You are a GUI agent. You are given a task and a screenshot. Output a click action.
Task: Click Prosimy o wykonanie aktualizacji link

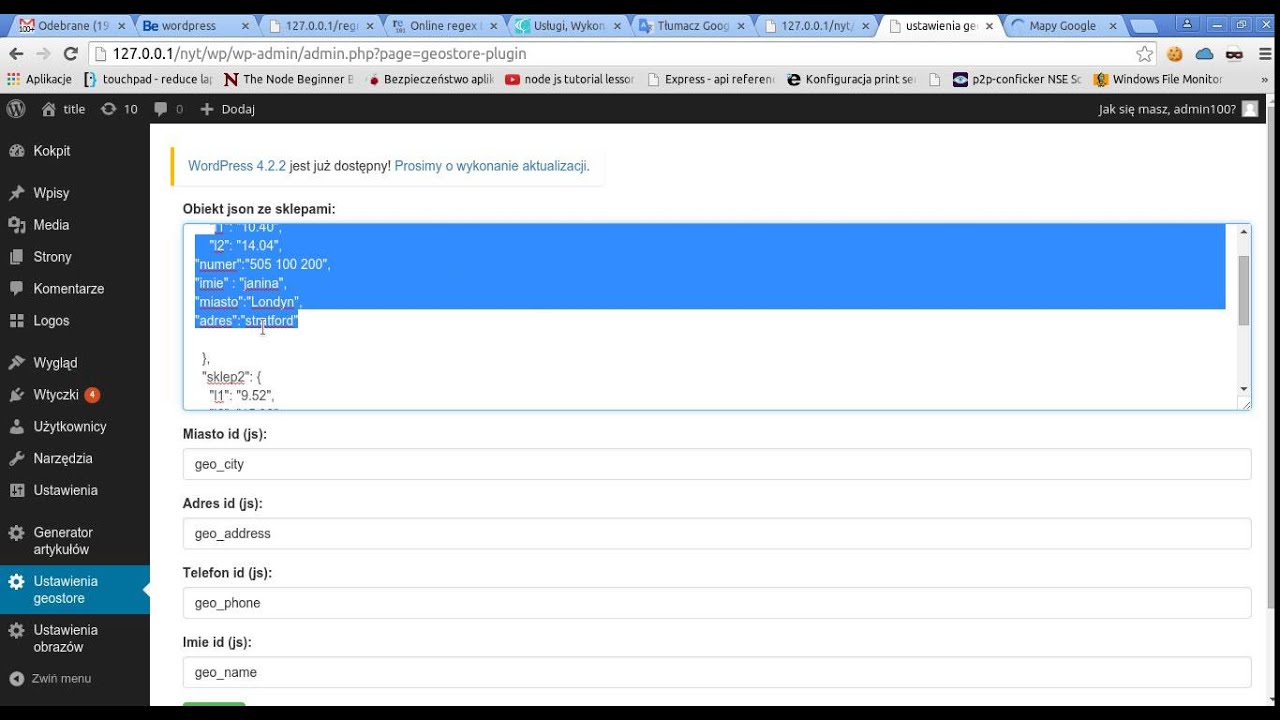(491, 166)
